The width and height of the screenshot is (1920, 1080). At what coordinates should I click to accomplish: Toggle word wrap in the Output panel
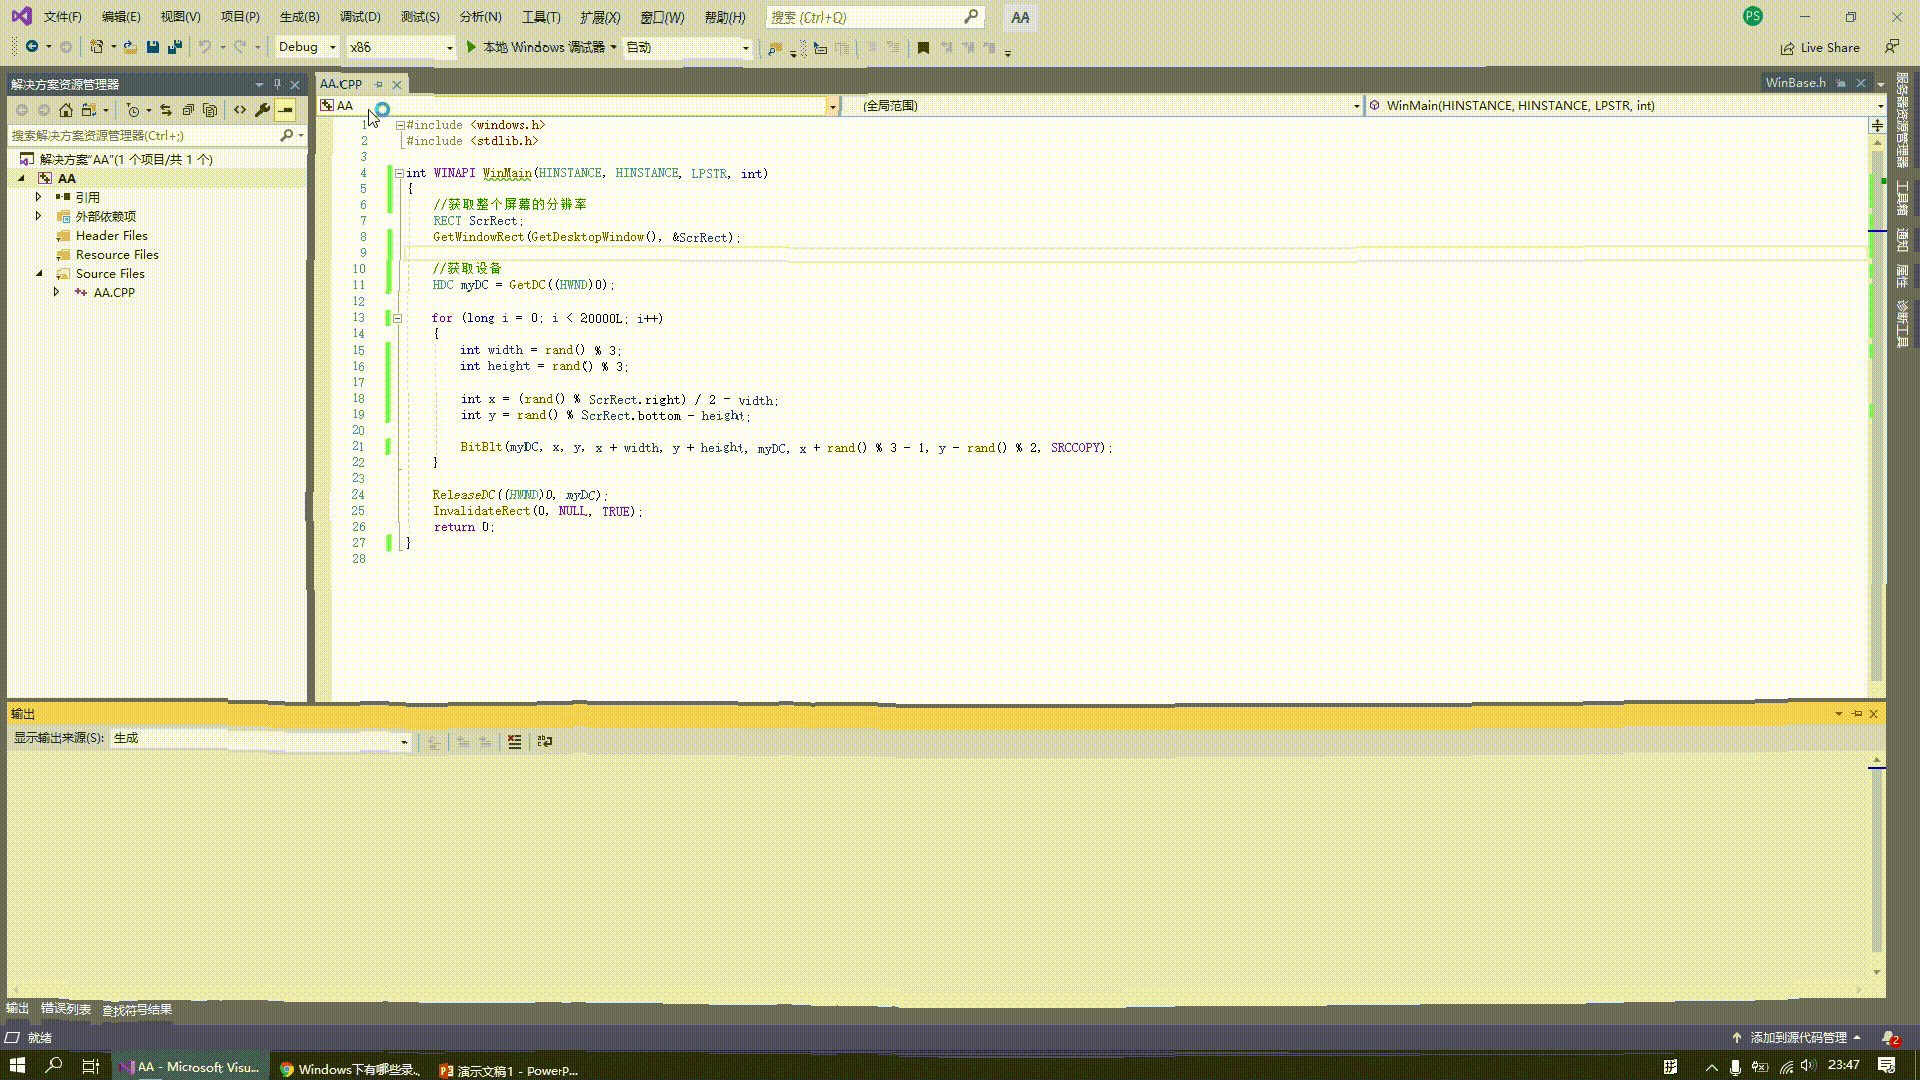click(x=545, y=742)
